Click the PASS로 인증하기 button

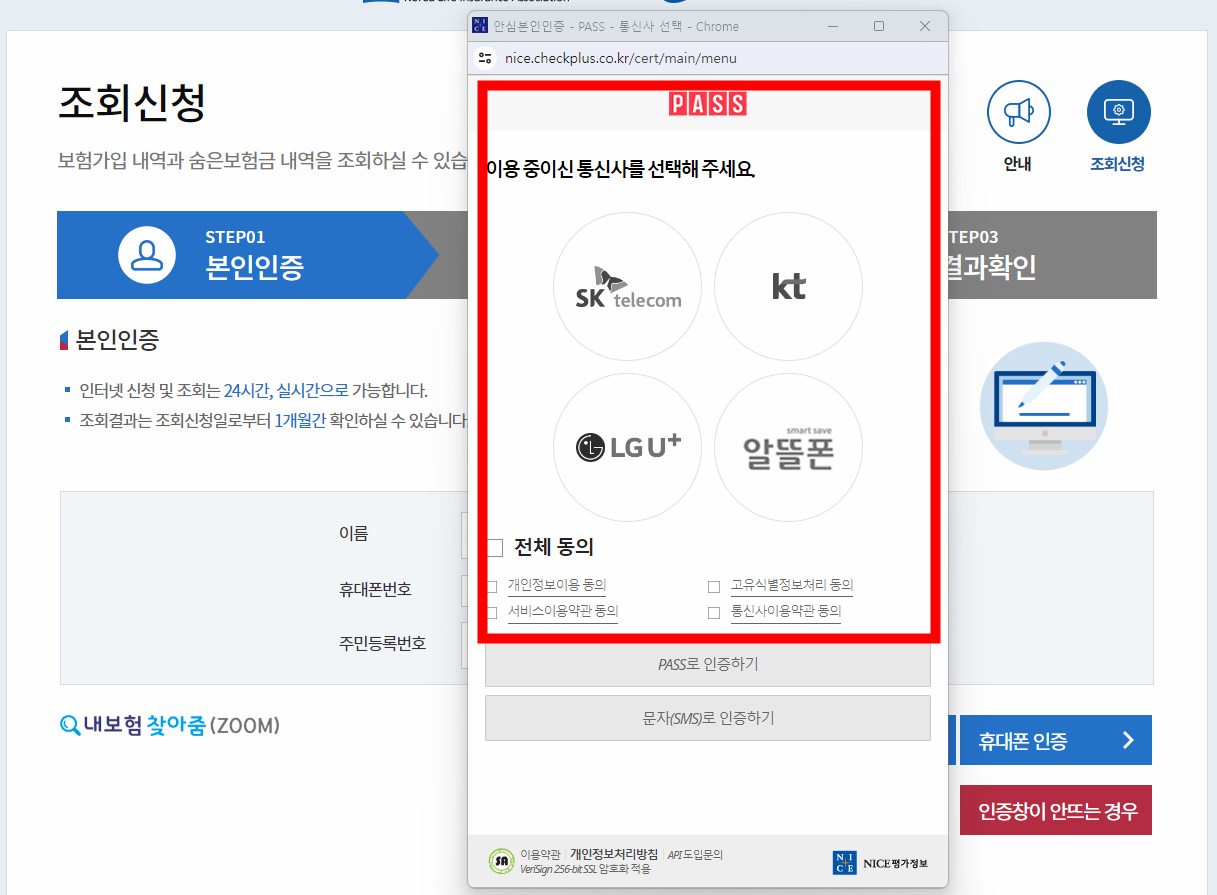pos(708,664)
